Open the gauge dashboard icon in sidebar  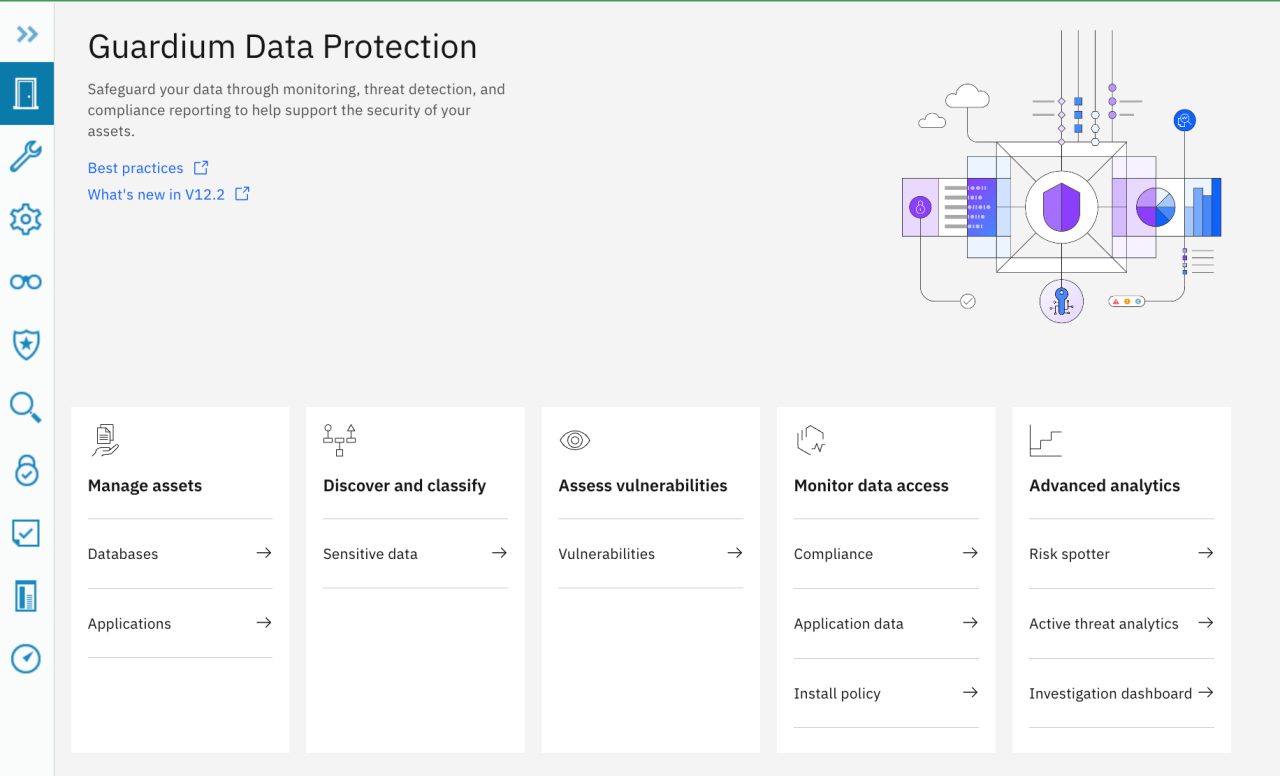(26, 659)
